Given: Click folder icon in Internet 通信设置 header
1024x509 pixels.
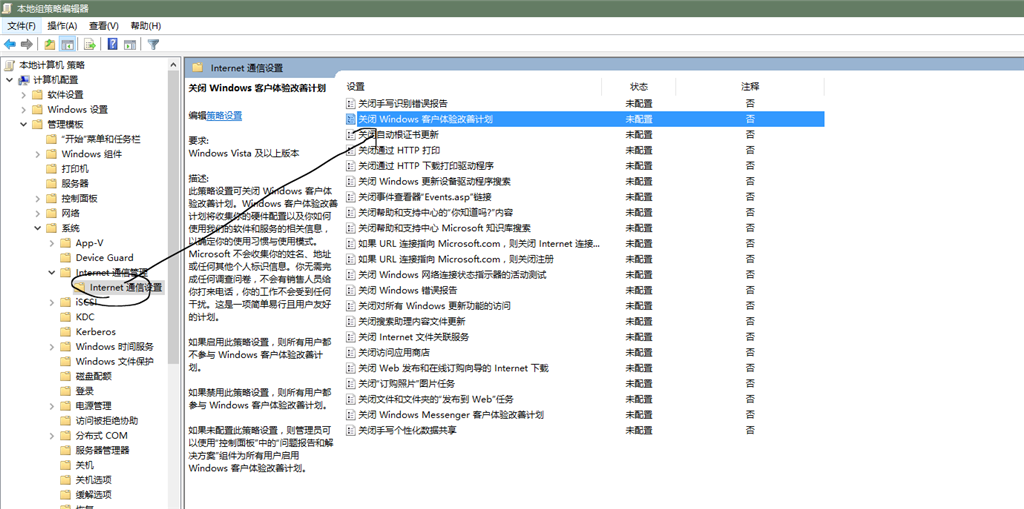Looking at the screenshot, I should coord(198,67).
